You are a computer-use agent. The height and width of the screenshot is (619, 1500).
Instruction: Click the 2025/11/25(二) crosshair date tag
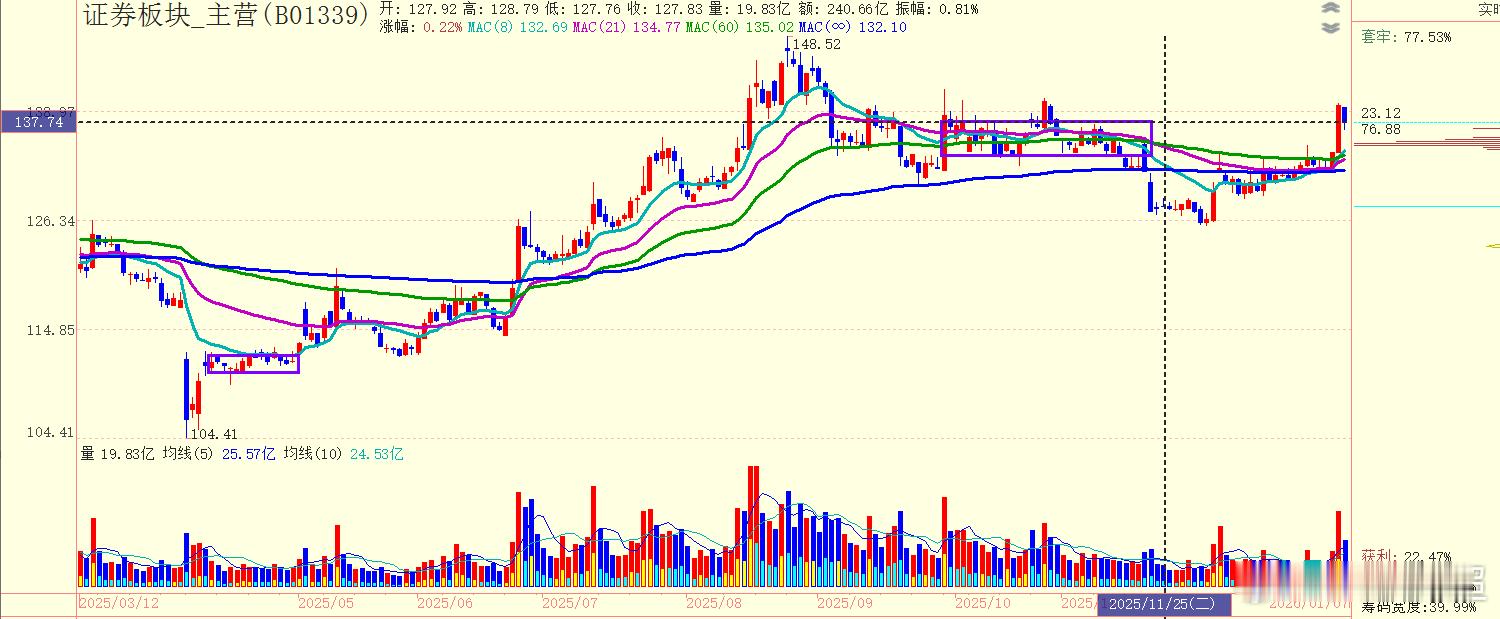tap(1165, 604)
